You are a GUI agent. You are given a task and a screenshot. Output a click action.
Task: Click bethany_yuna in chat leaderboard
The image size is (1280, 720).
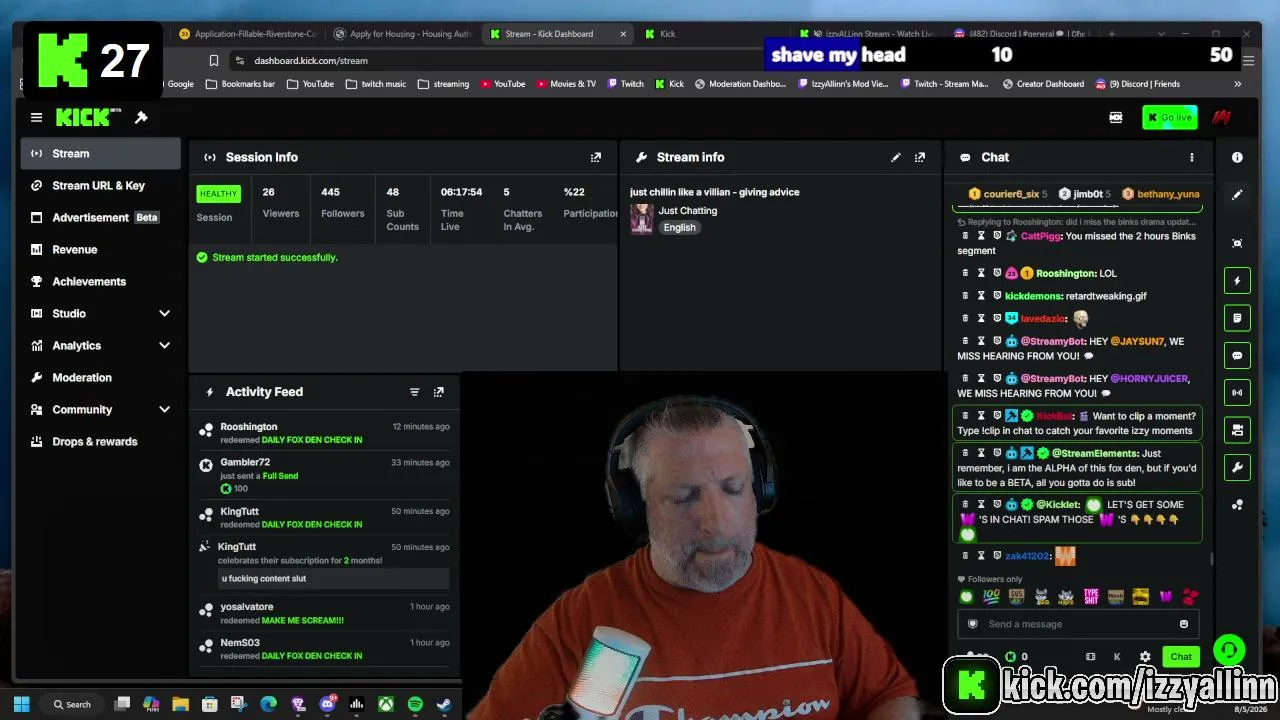(1168, 194)
